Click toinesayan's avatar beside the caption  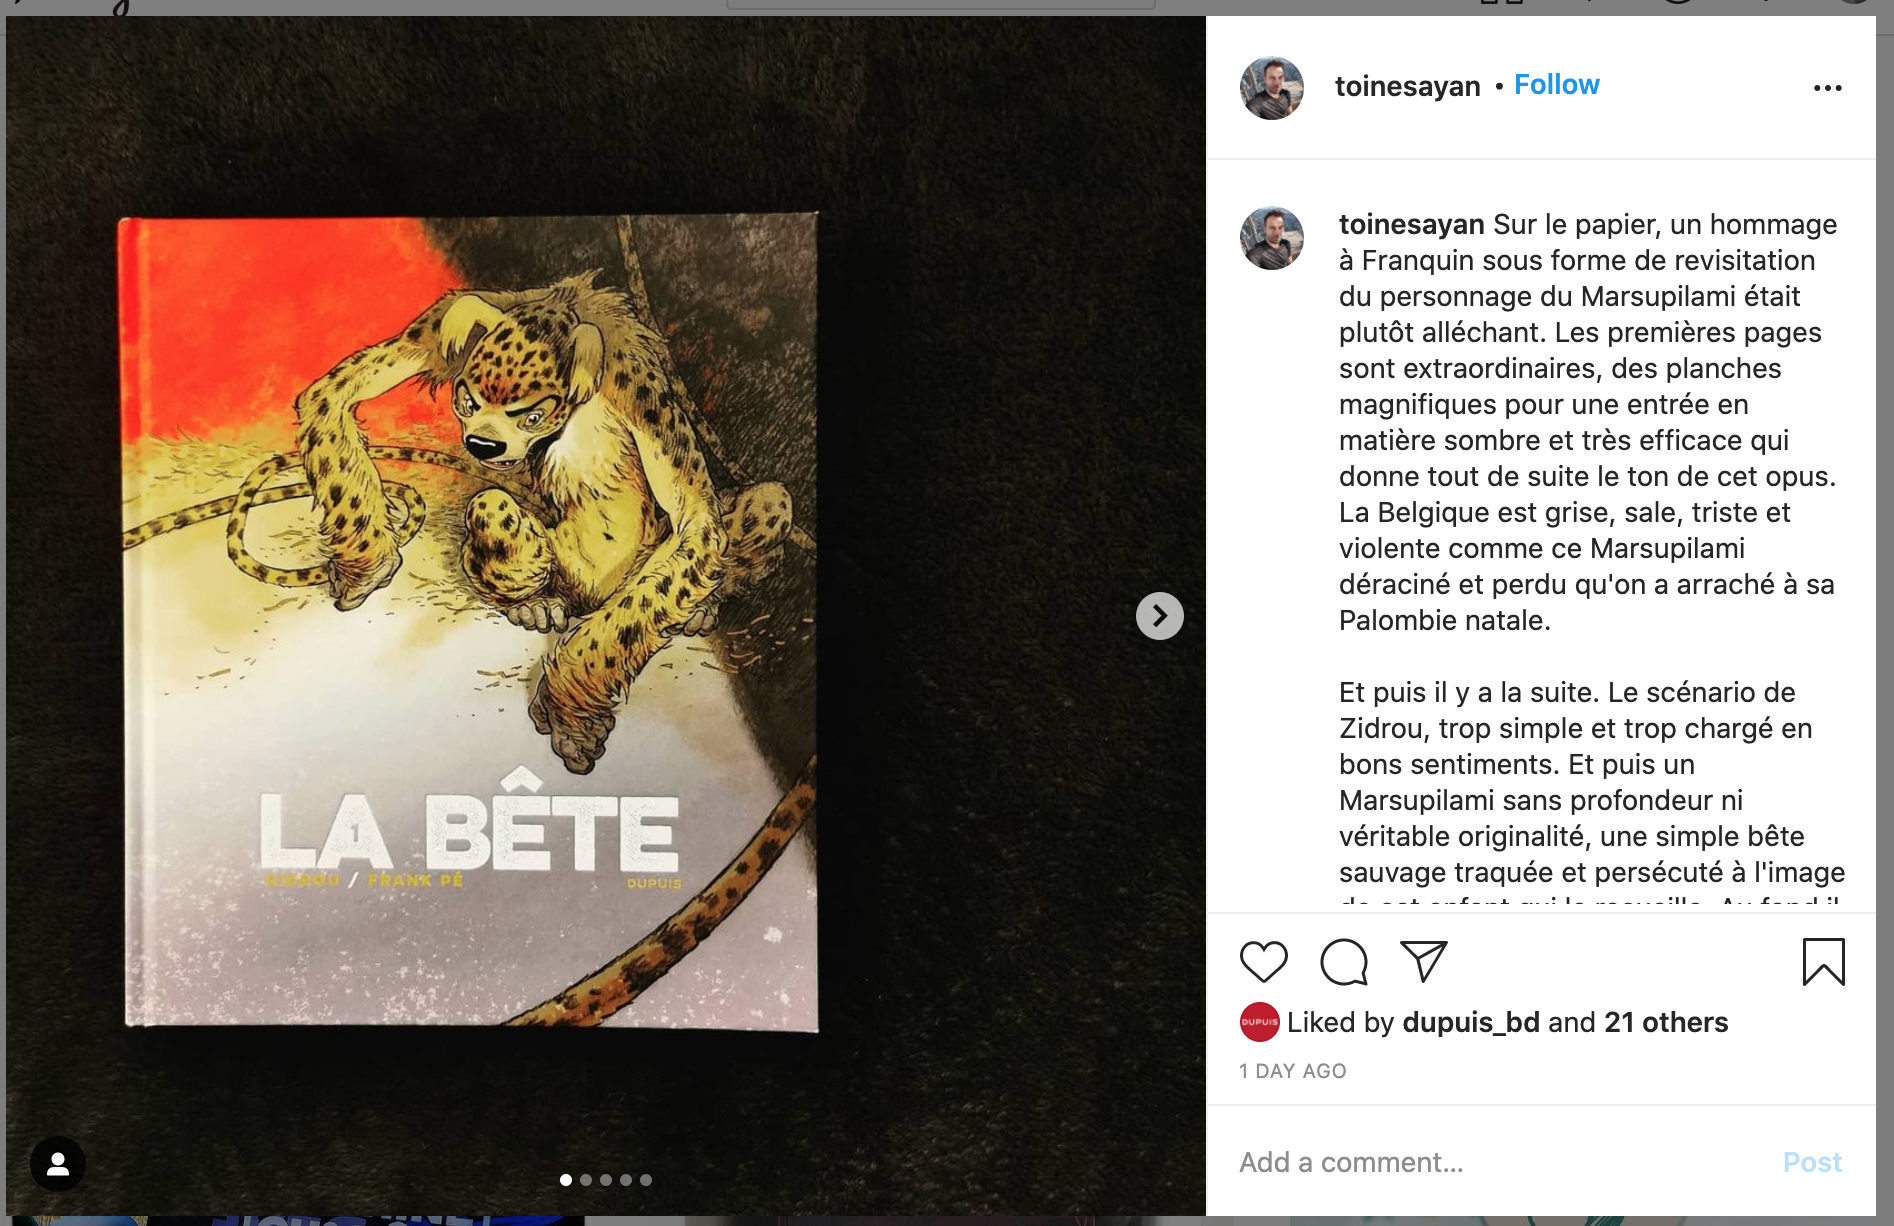1271,238
